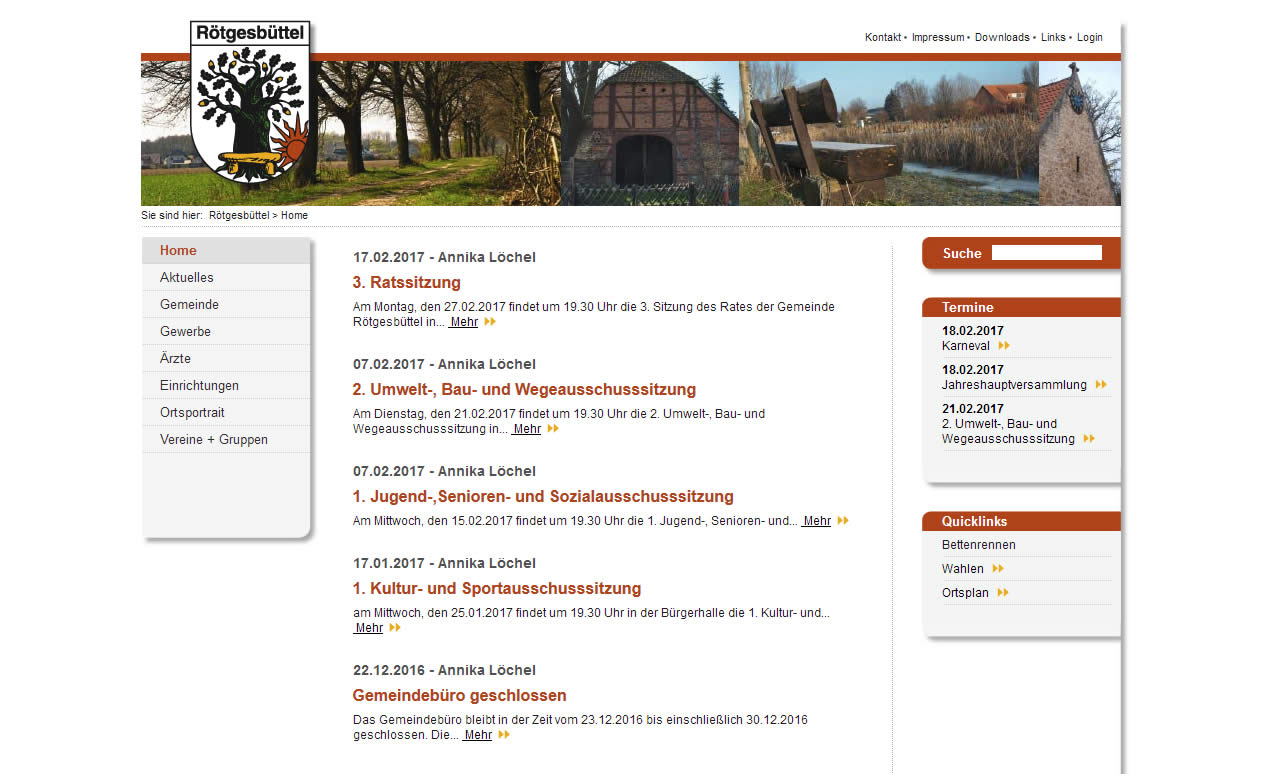Open the Links page from the header
The image size is (1262, 774).
(1053, 38)
